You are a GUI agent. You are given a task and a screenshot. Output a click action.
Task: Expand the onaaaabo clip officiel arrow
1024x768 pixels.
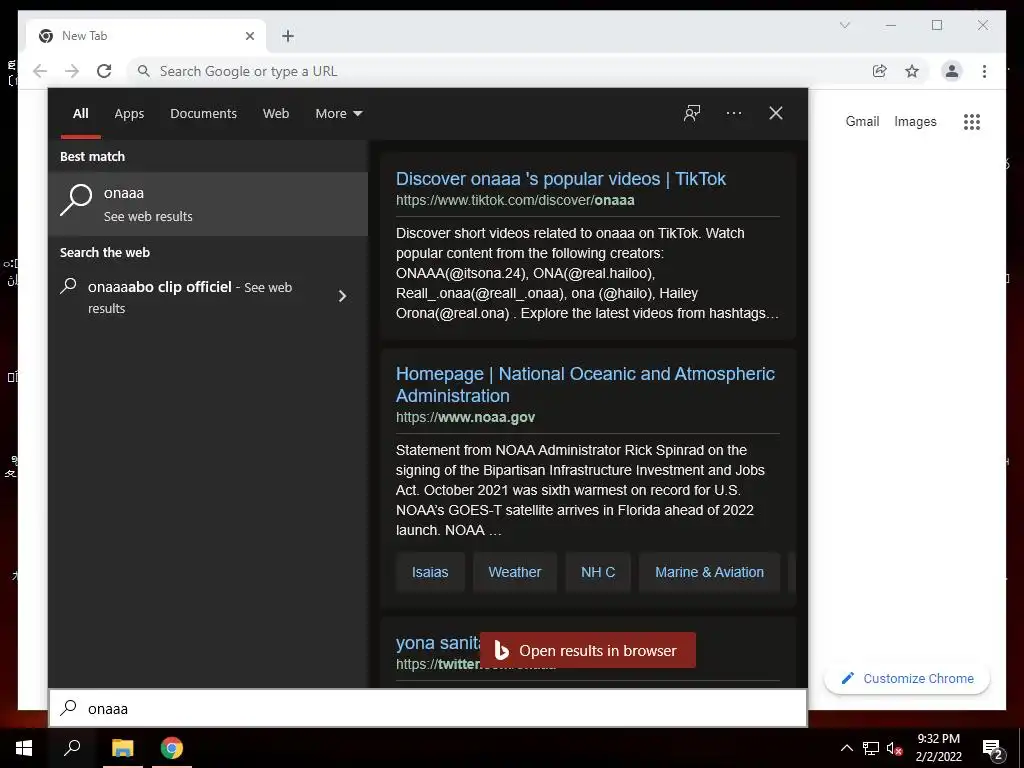pos(342,296)
